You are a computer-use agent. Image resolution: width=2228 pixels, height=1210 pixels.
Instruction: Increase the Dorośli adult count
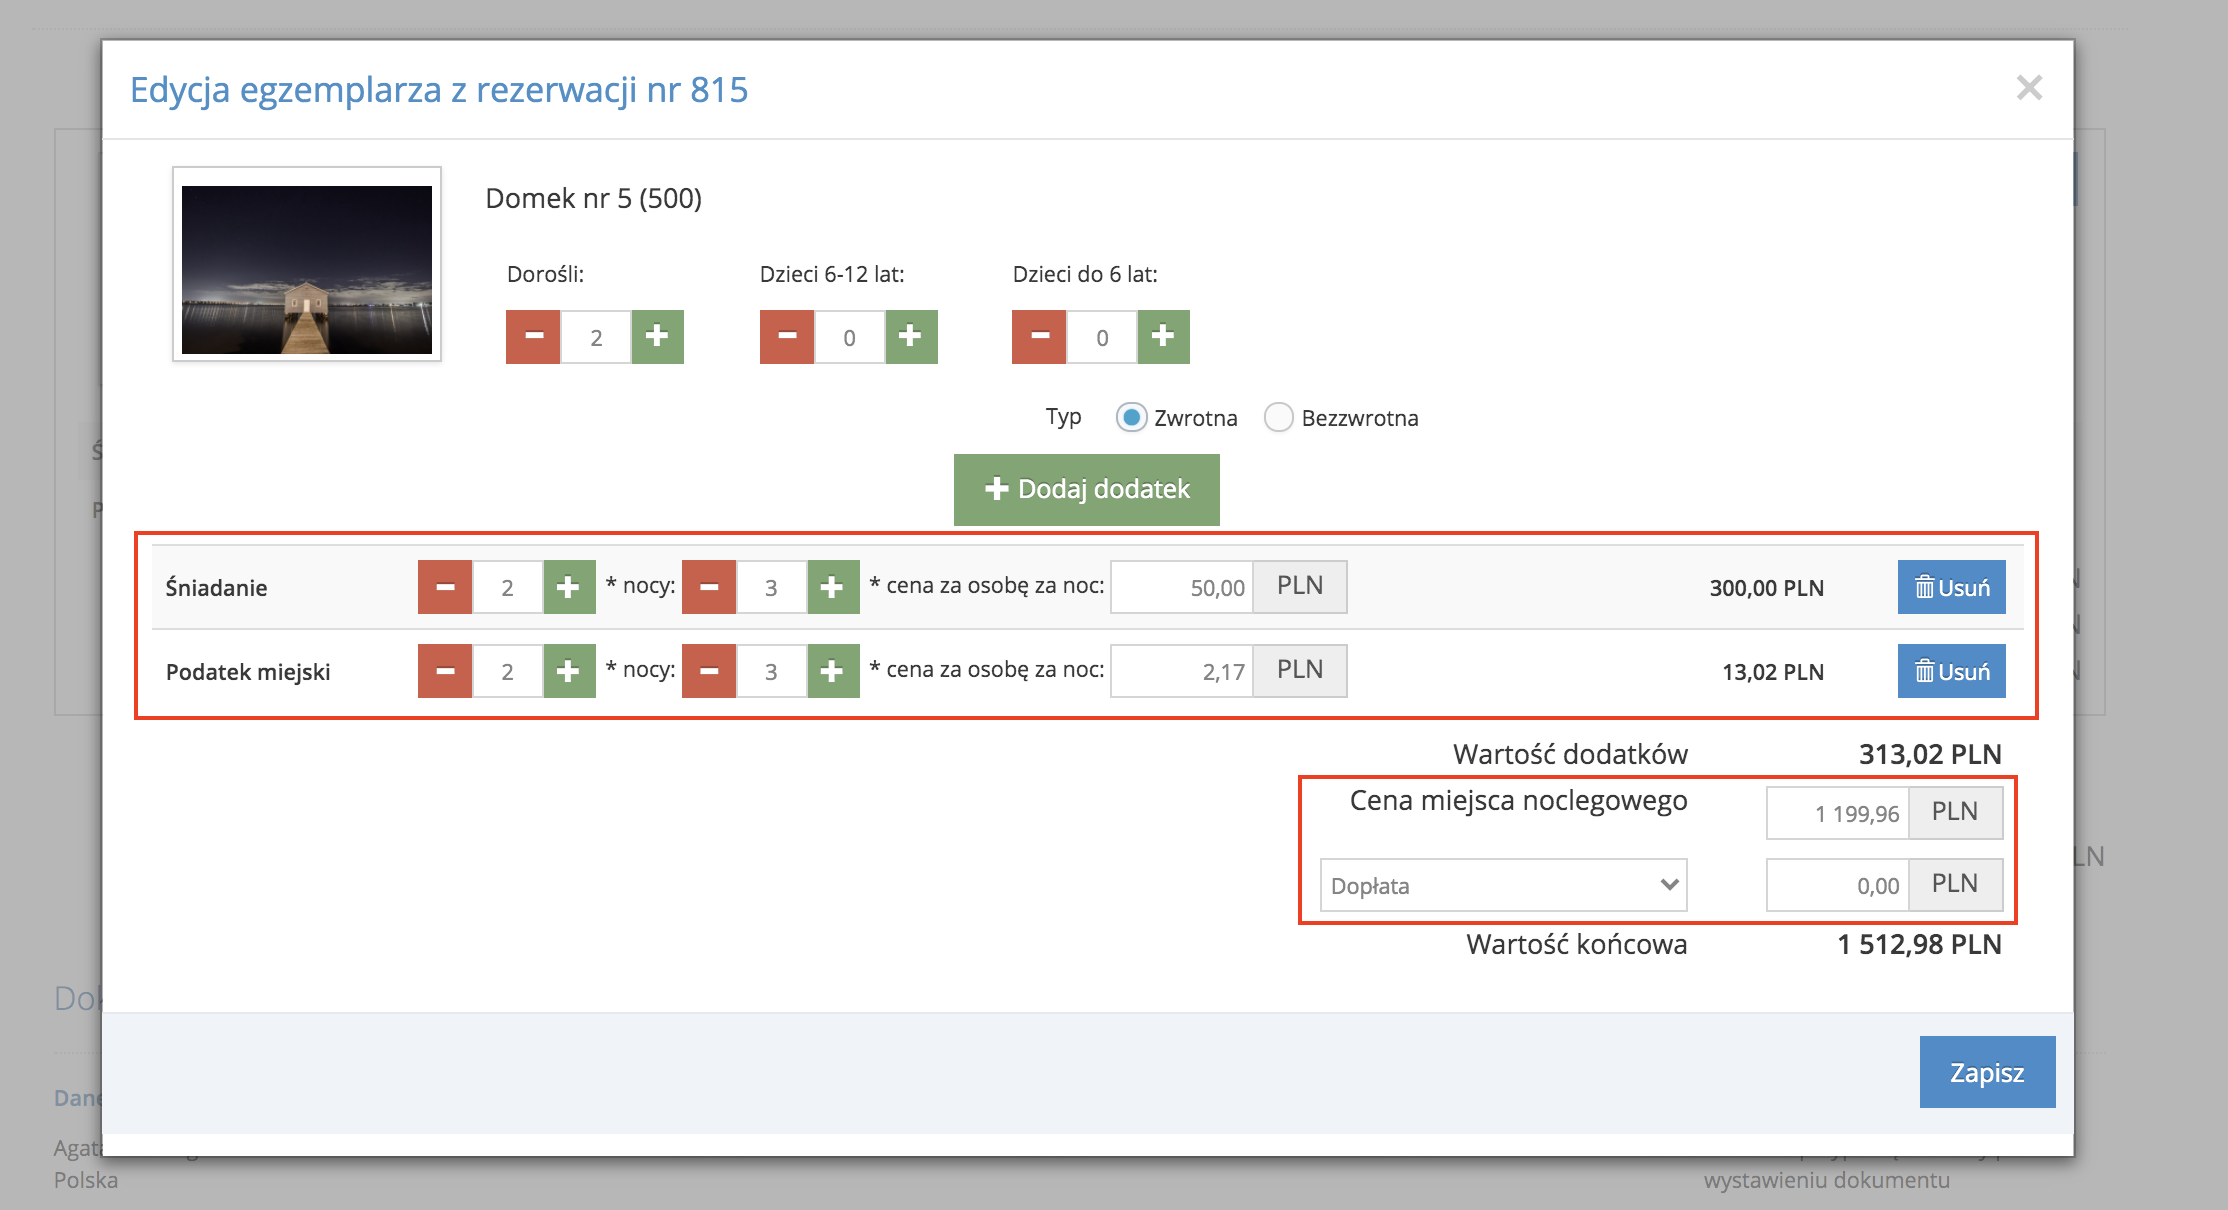tap(657, 337)
